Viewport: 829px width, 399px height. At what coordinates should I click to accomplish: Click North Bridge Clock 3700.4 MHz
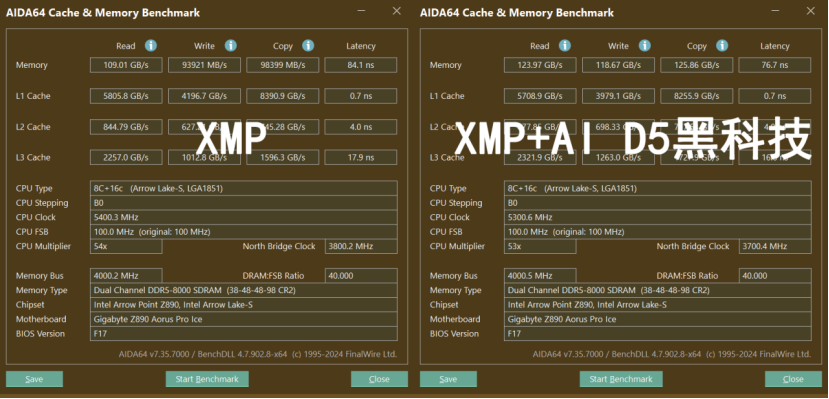point(775,246)
